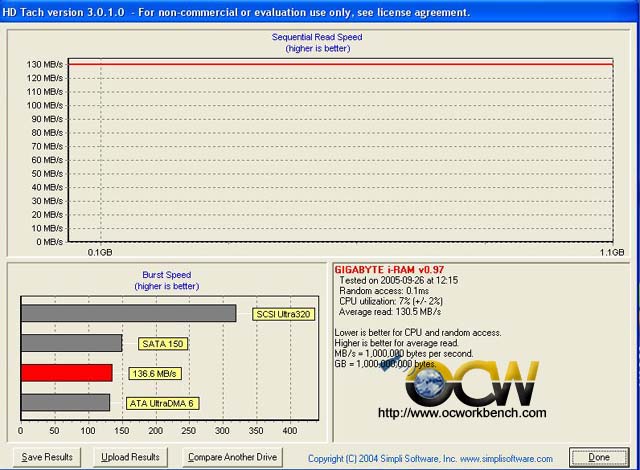The image size is (640, 470).
Task: Select the gray ATA UltraDMA 6 bar
Action: (65, 403)
